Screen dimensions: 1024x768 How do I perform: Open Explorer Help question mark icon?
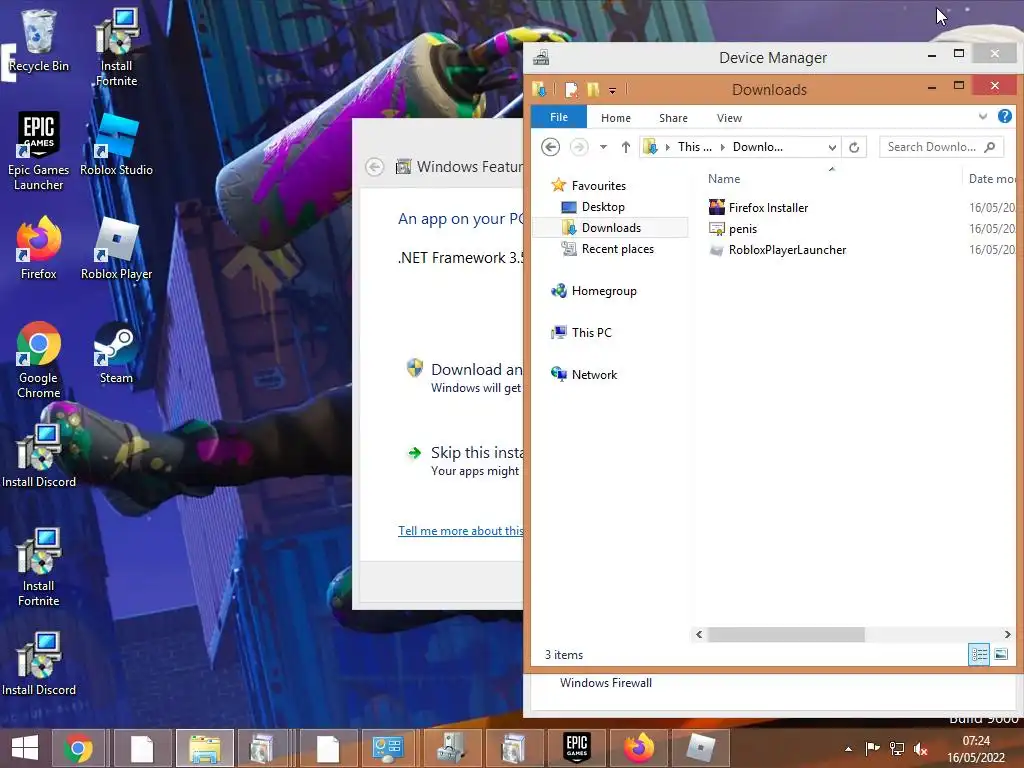pyautogui.click(x=1004, y=116)
